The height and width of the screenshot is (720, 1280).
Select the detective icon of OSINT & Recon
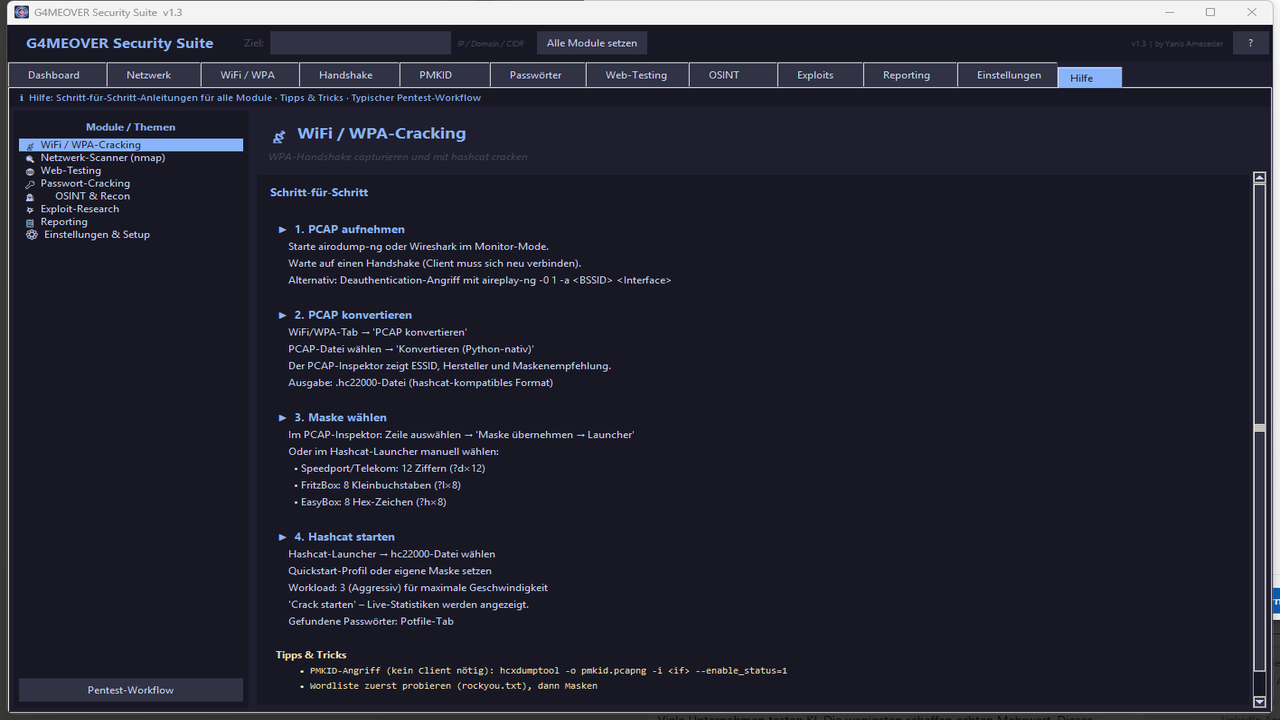[31, 197]
